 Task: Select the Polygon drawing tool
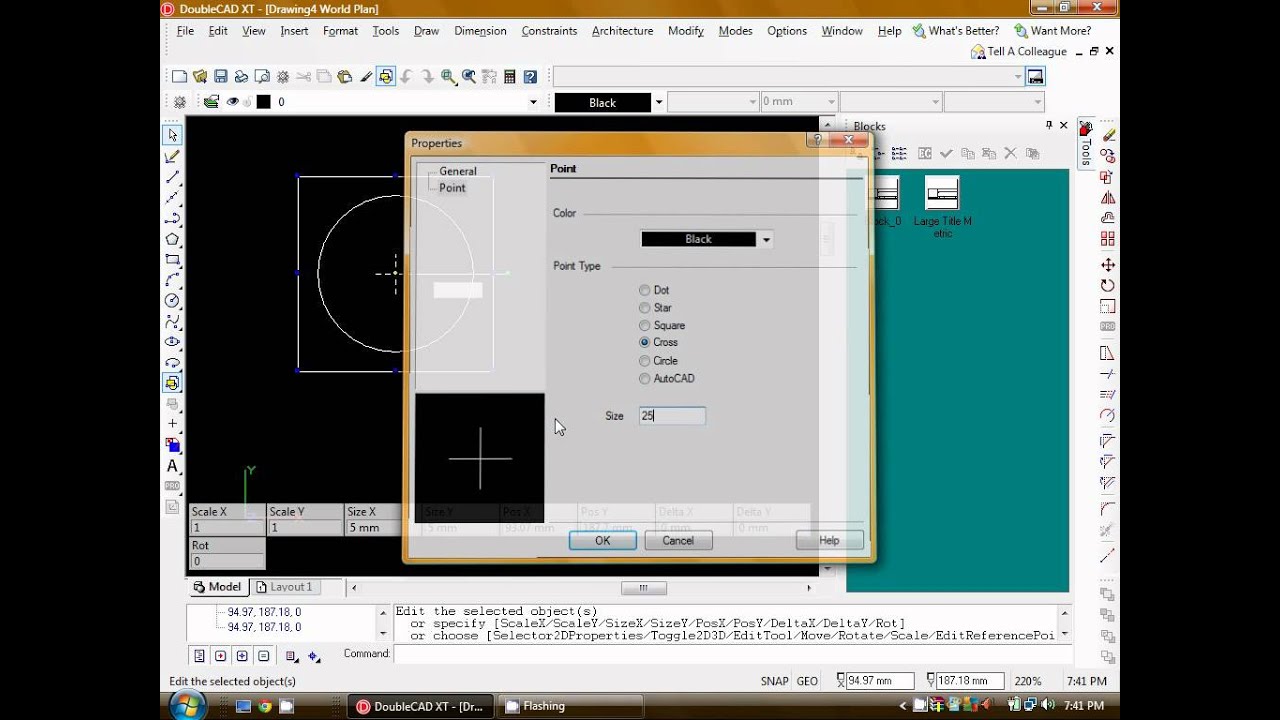point(172,239)
